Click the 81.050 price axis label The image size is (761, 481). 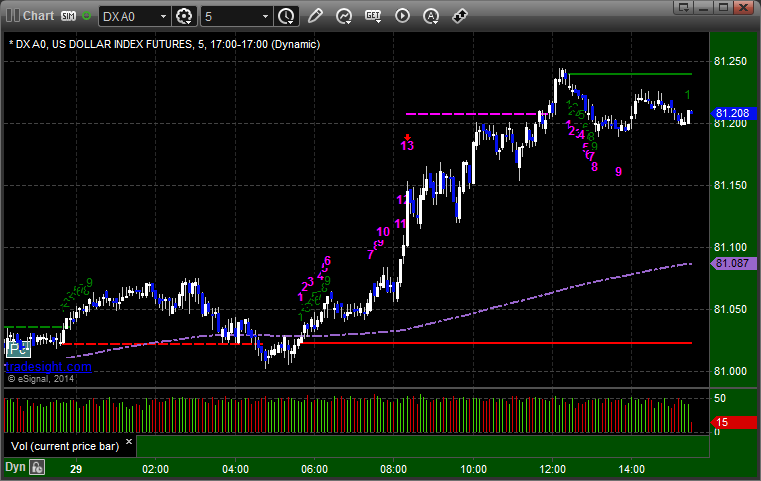(x=730, y=309)
